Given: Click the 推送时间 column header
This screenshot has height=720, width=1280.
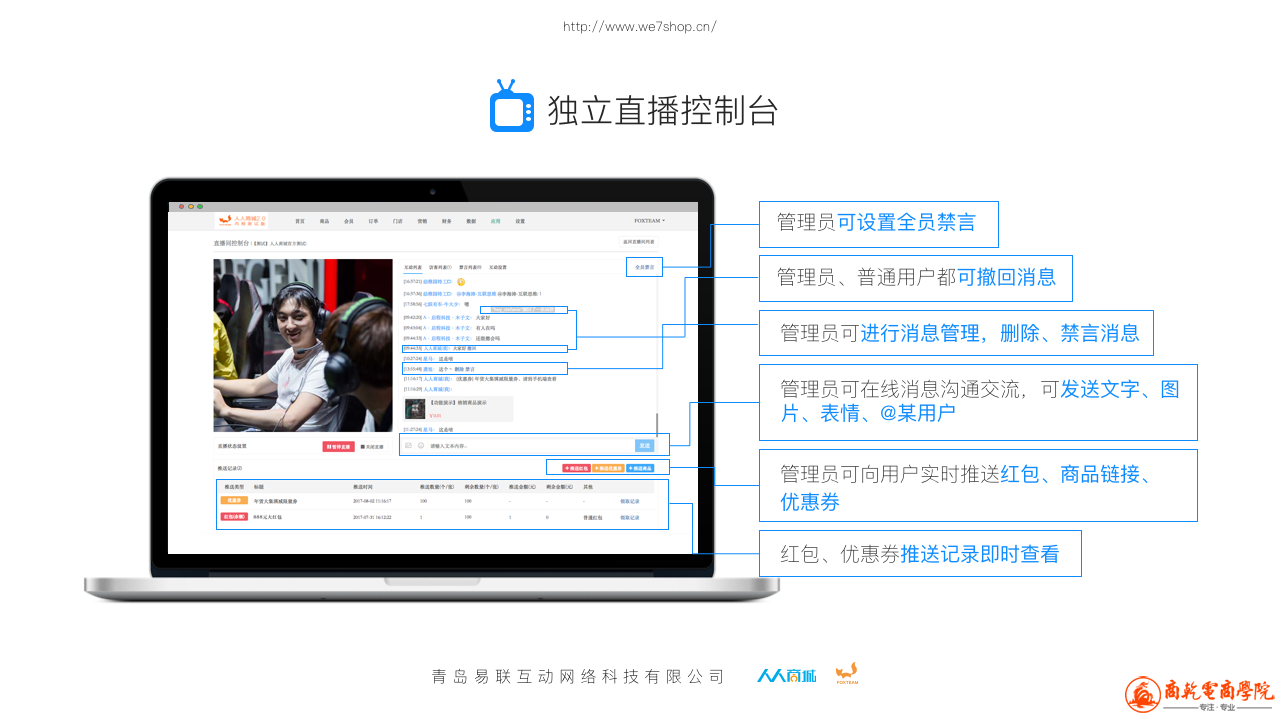Looking at the screenshot, I should click(x=363, y=487).
